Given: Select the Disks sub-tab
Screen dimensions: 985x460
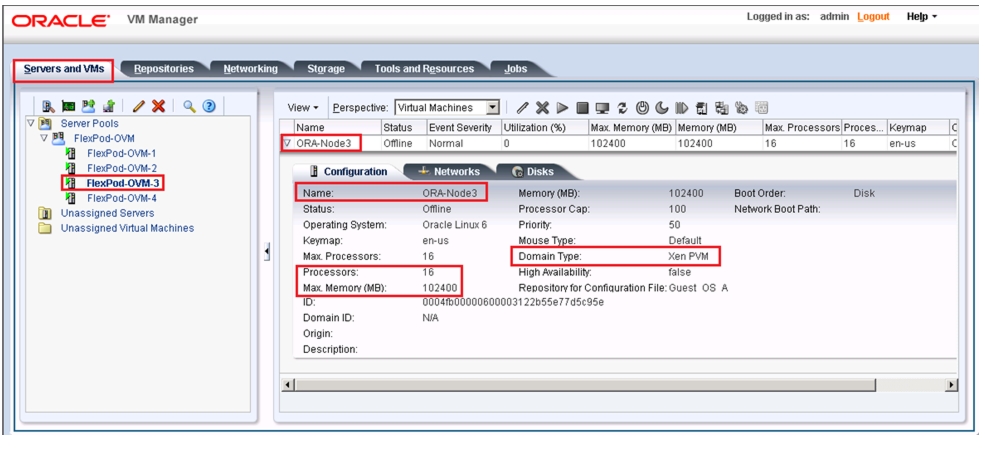Looking at the screenshot, I should click(533, 172).
